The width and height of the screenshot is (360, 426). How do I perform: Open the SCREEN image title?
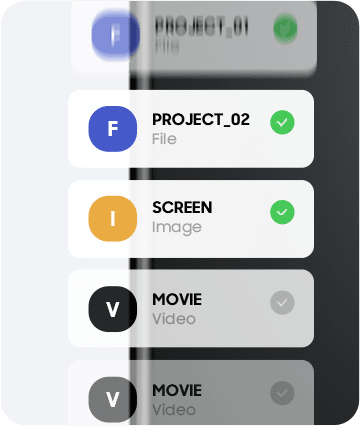pos(182,207)
